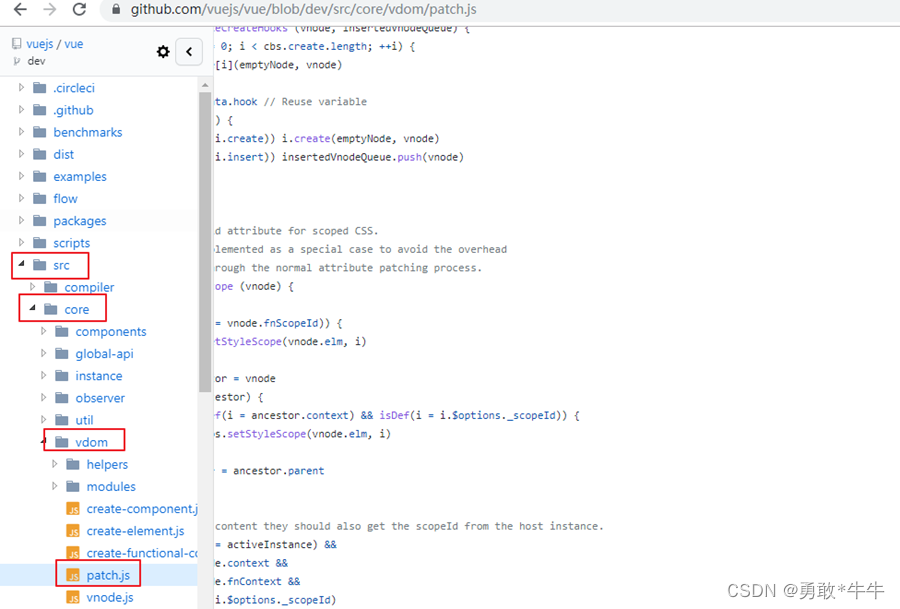Expand the modules folder arrow
Image resolution: width=900 pixels, height=609 pixels.
click(x=55, y=486)
